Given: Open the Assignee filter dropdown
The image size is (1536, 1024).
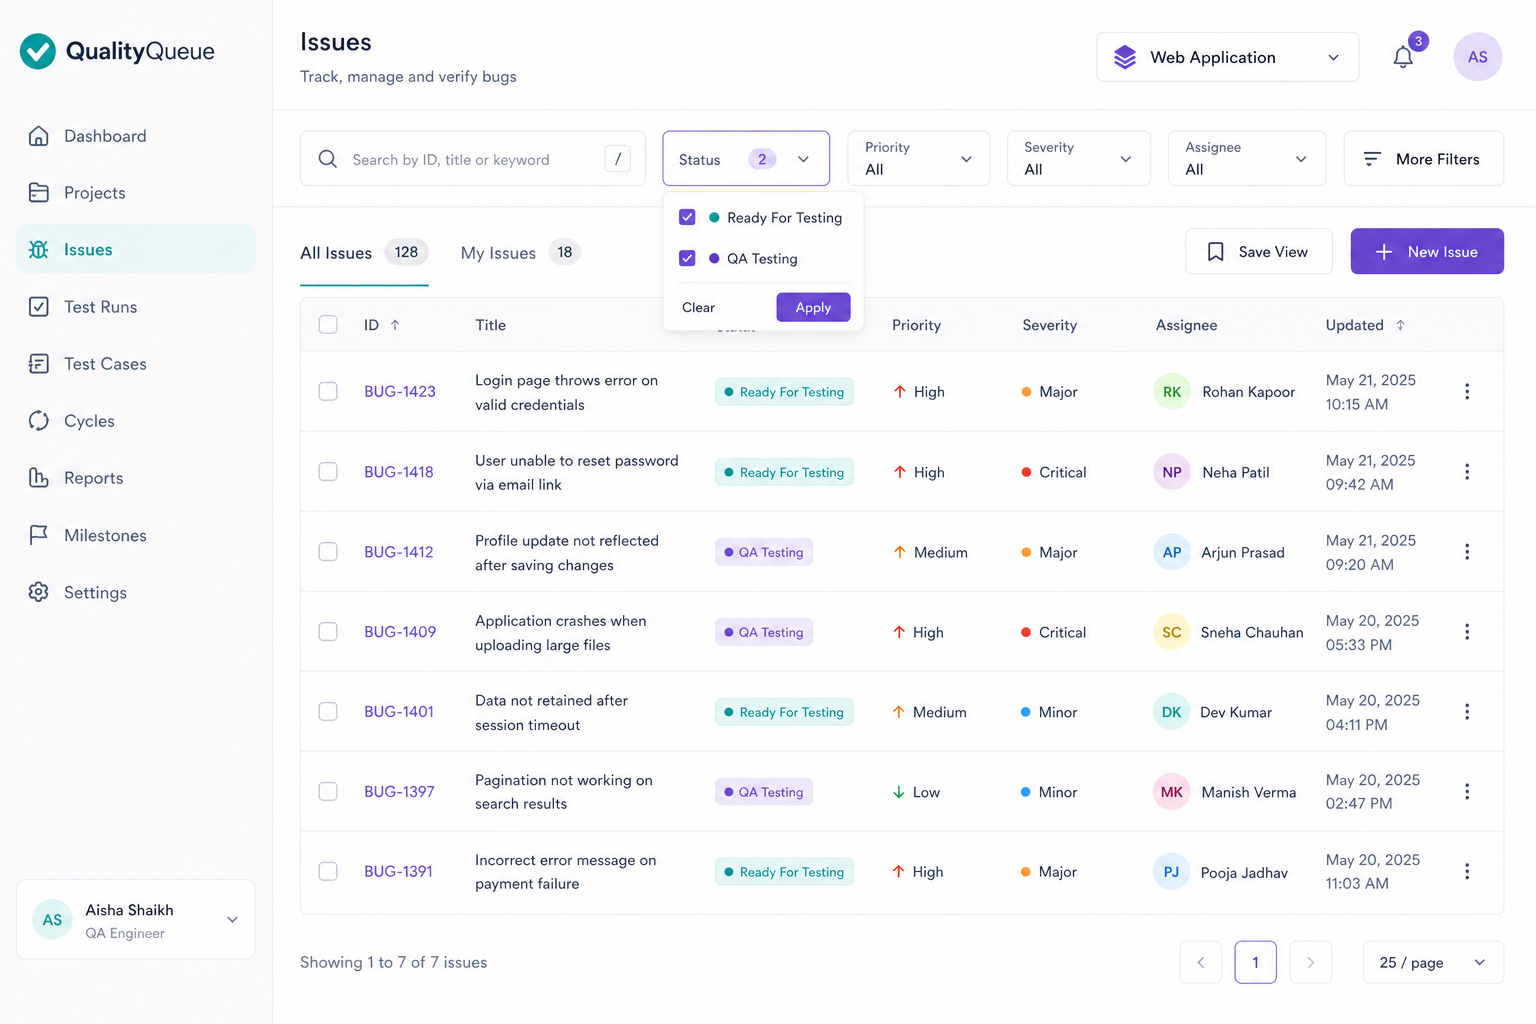Looking at the screenshot, I should (x=1247, y=159).
